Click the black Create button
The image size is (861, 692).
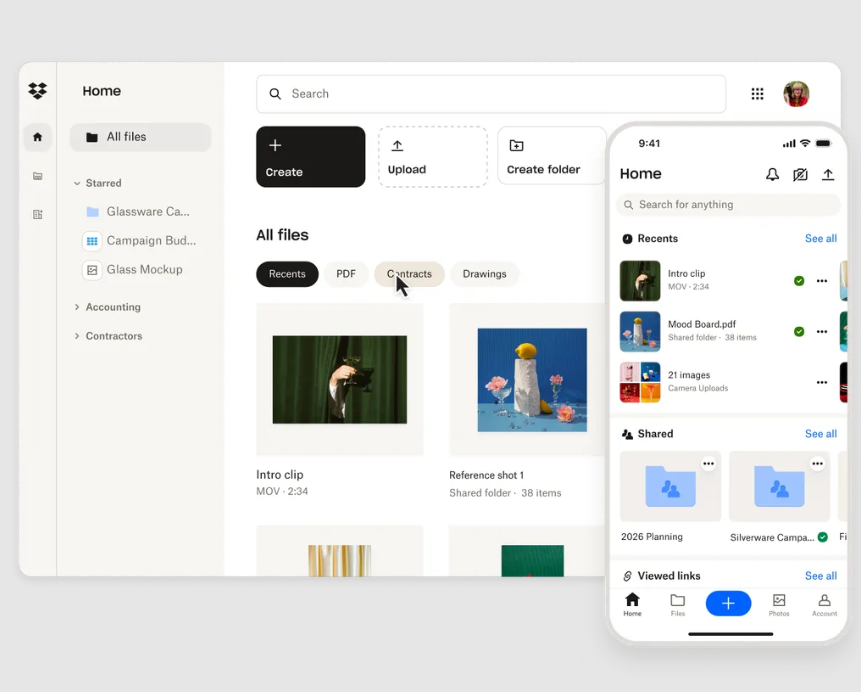pos(311,157)
